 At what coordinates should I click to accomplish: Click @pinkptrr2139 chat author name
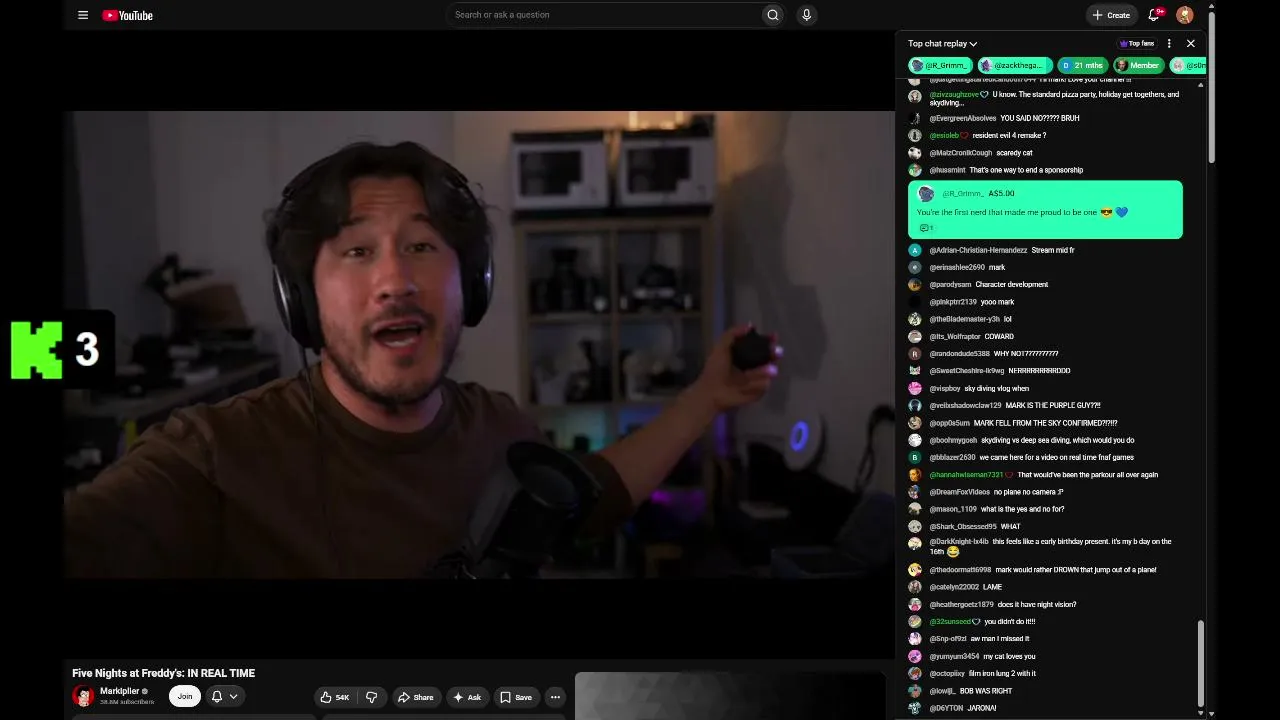click(953, 302)
